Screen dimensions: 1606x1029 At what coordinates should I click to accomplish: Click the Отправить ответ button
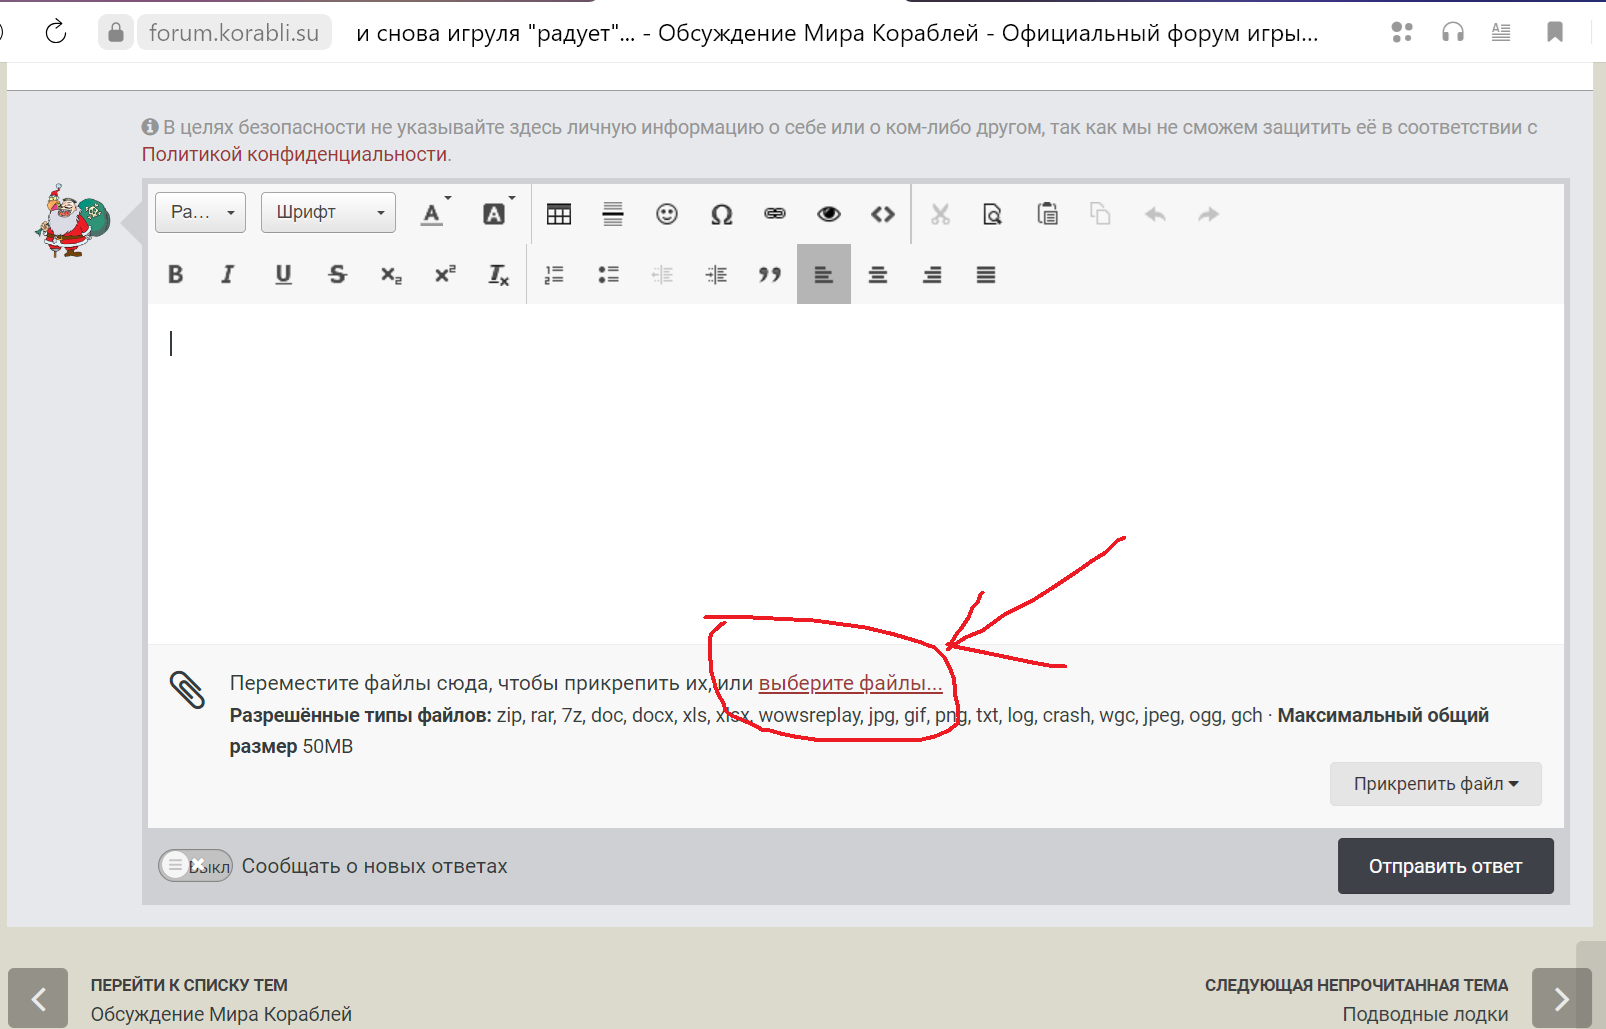click(1445, 866)
